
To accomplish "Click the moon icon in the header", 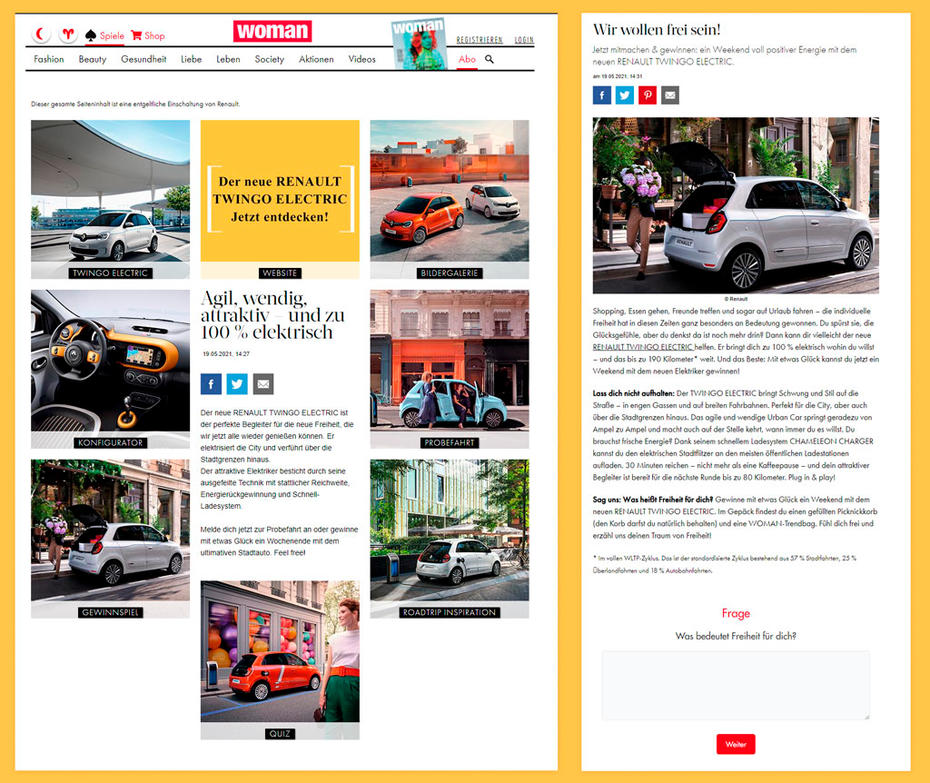I will tap(40, 34).
